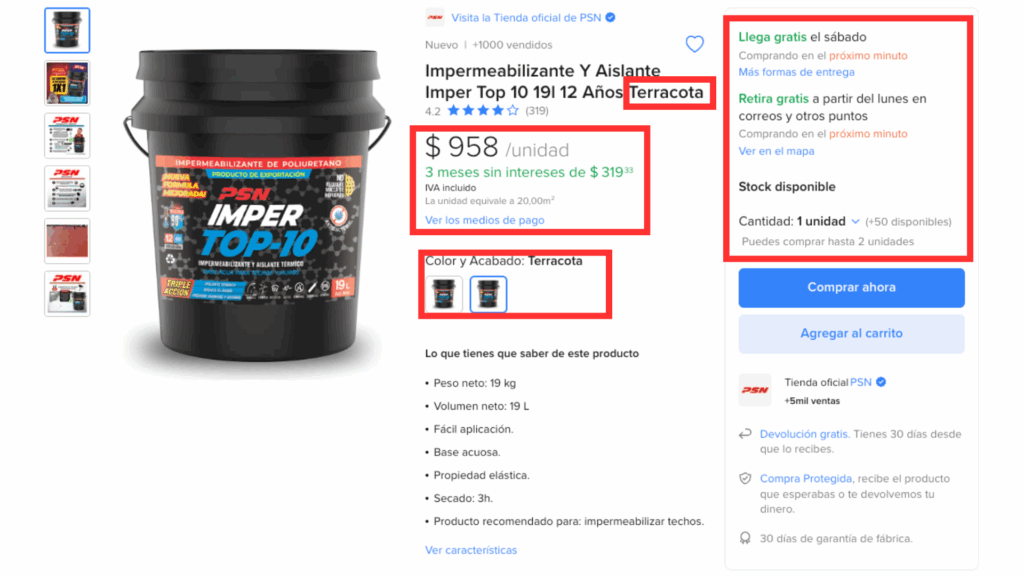The image size is (1024, 576).
Task: Open Ver características link
Action: click(471, 550)
